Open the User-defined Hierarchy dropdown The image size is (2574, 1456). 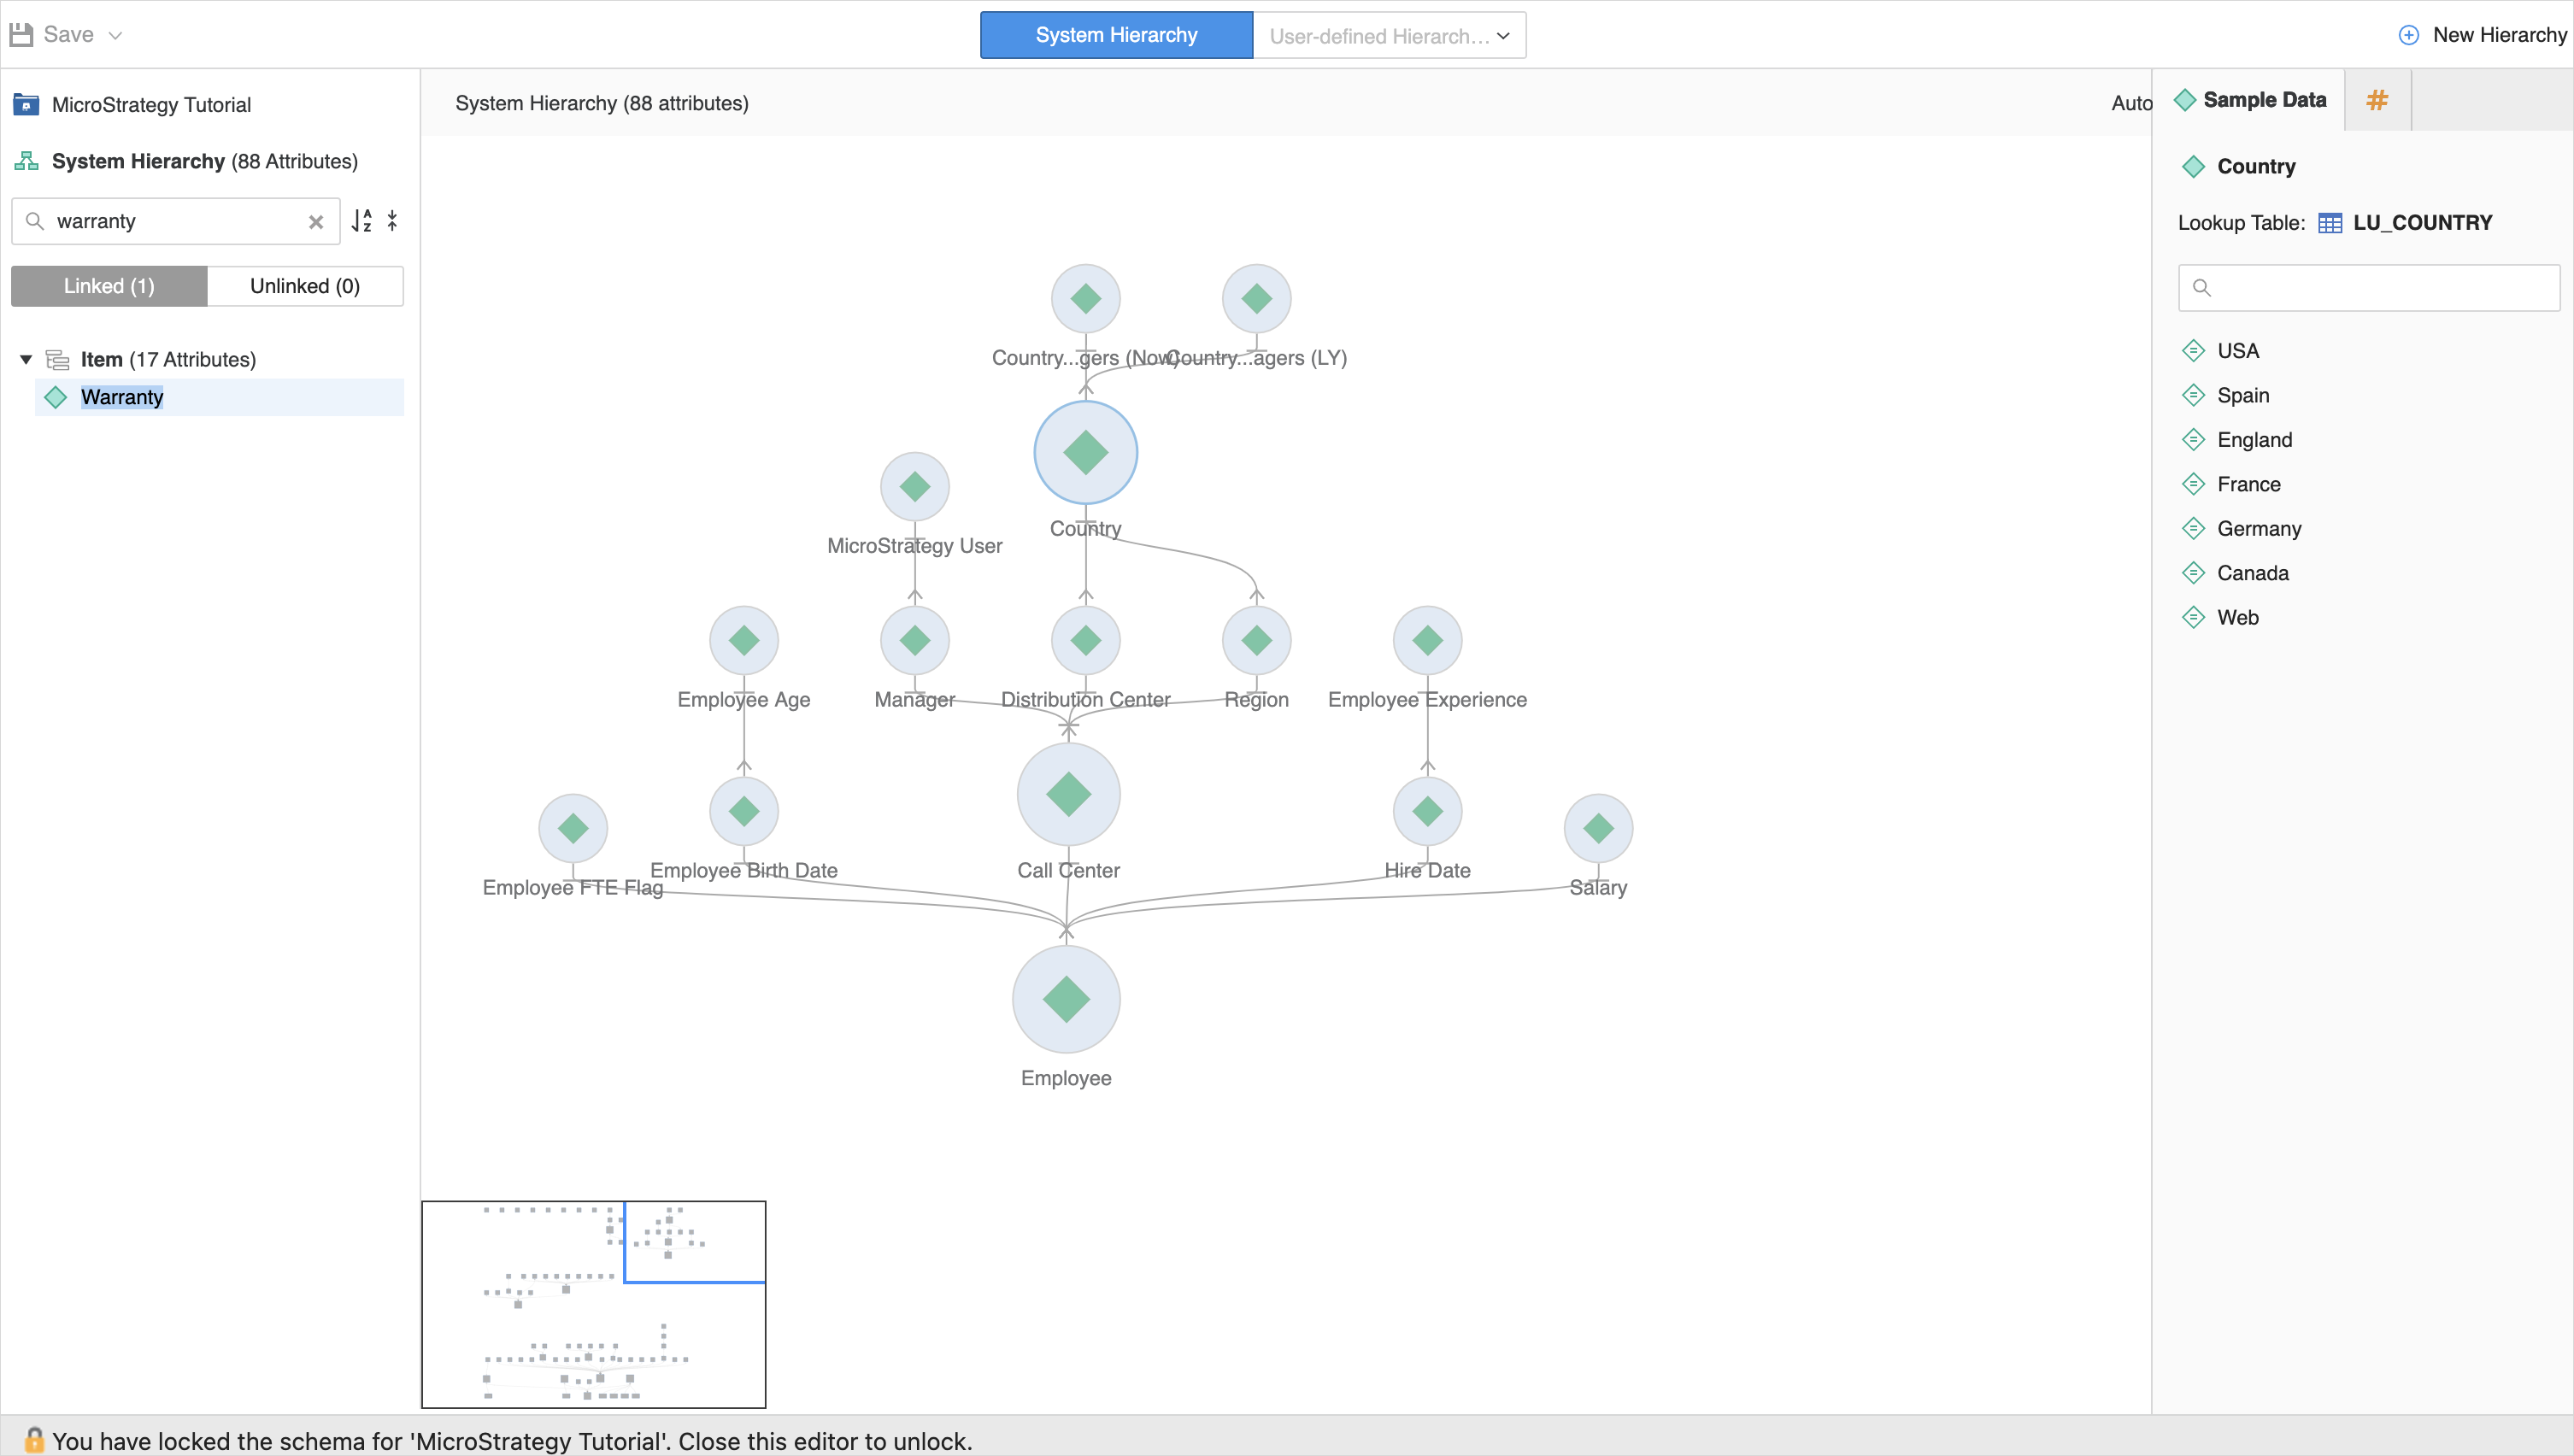pos(1389,36)
